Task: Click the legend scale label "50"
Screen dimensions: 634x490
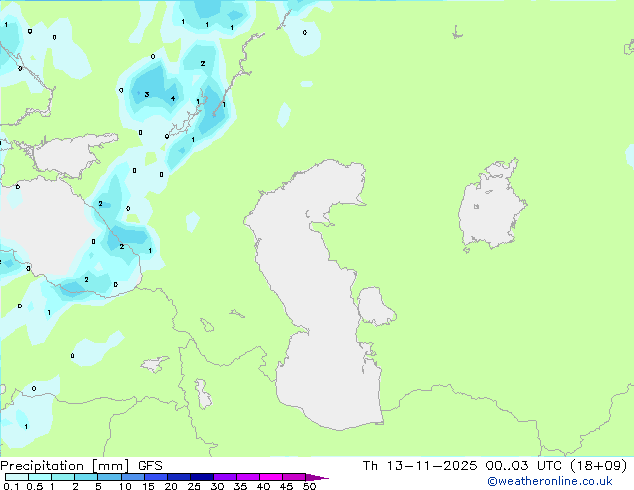Action: [x=309, y=486]
